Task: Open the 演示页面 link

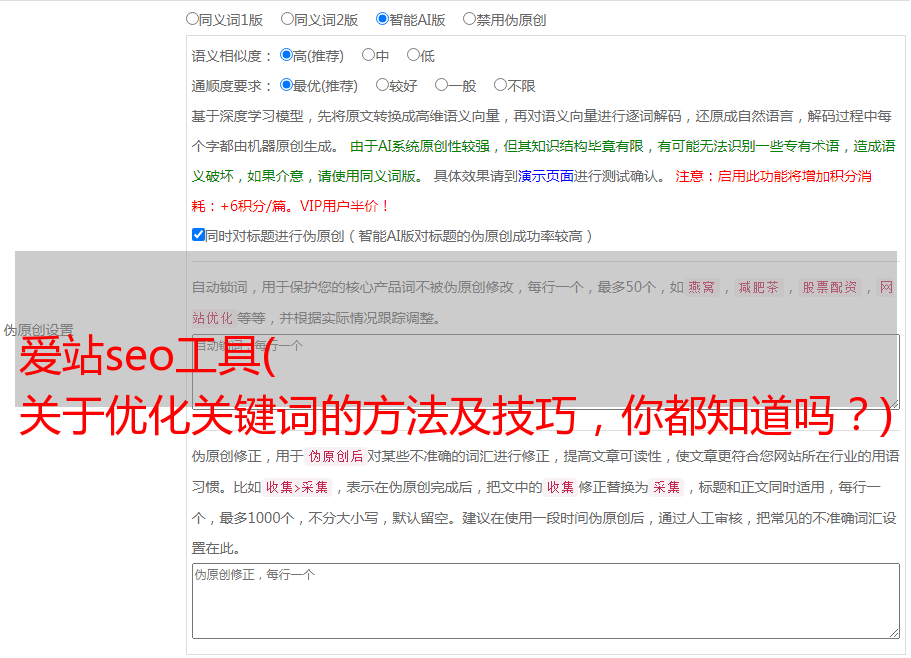Action: click(x=546, y=176)
